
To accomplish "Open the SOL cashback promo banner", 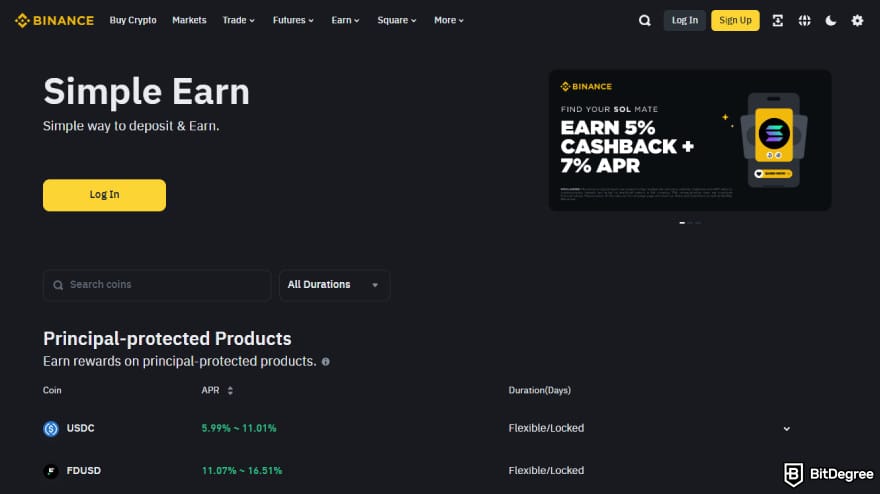I will click(690, 140).
